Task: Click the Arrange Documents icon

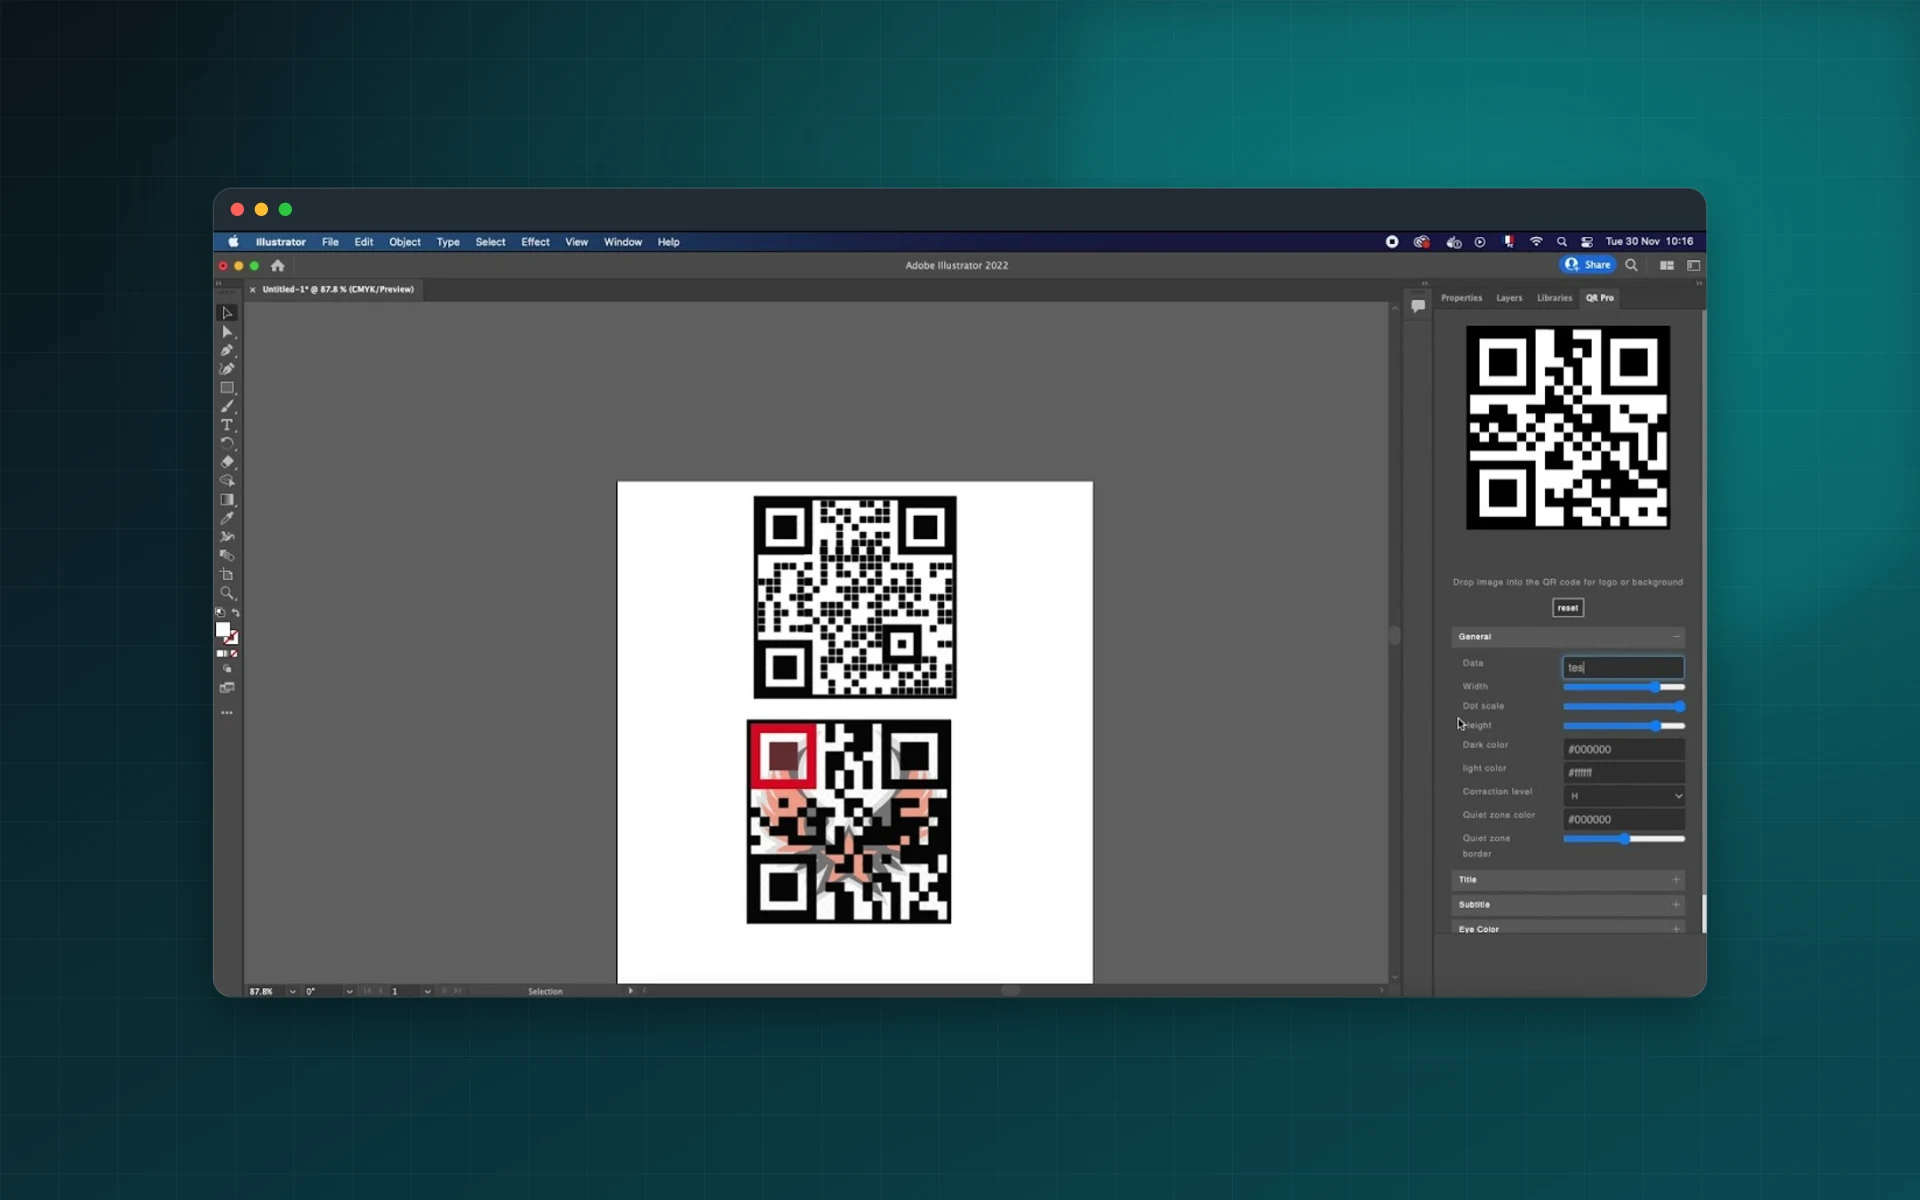Action: tap(1667, 265)
